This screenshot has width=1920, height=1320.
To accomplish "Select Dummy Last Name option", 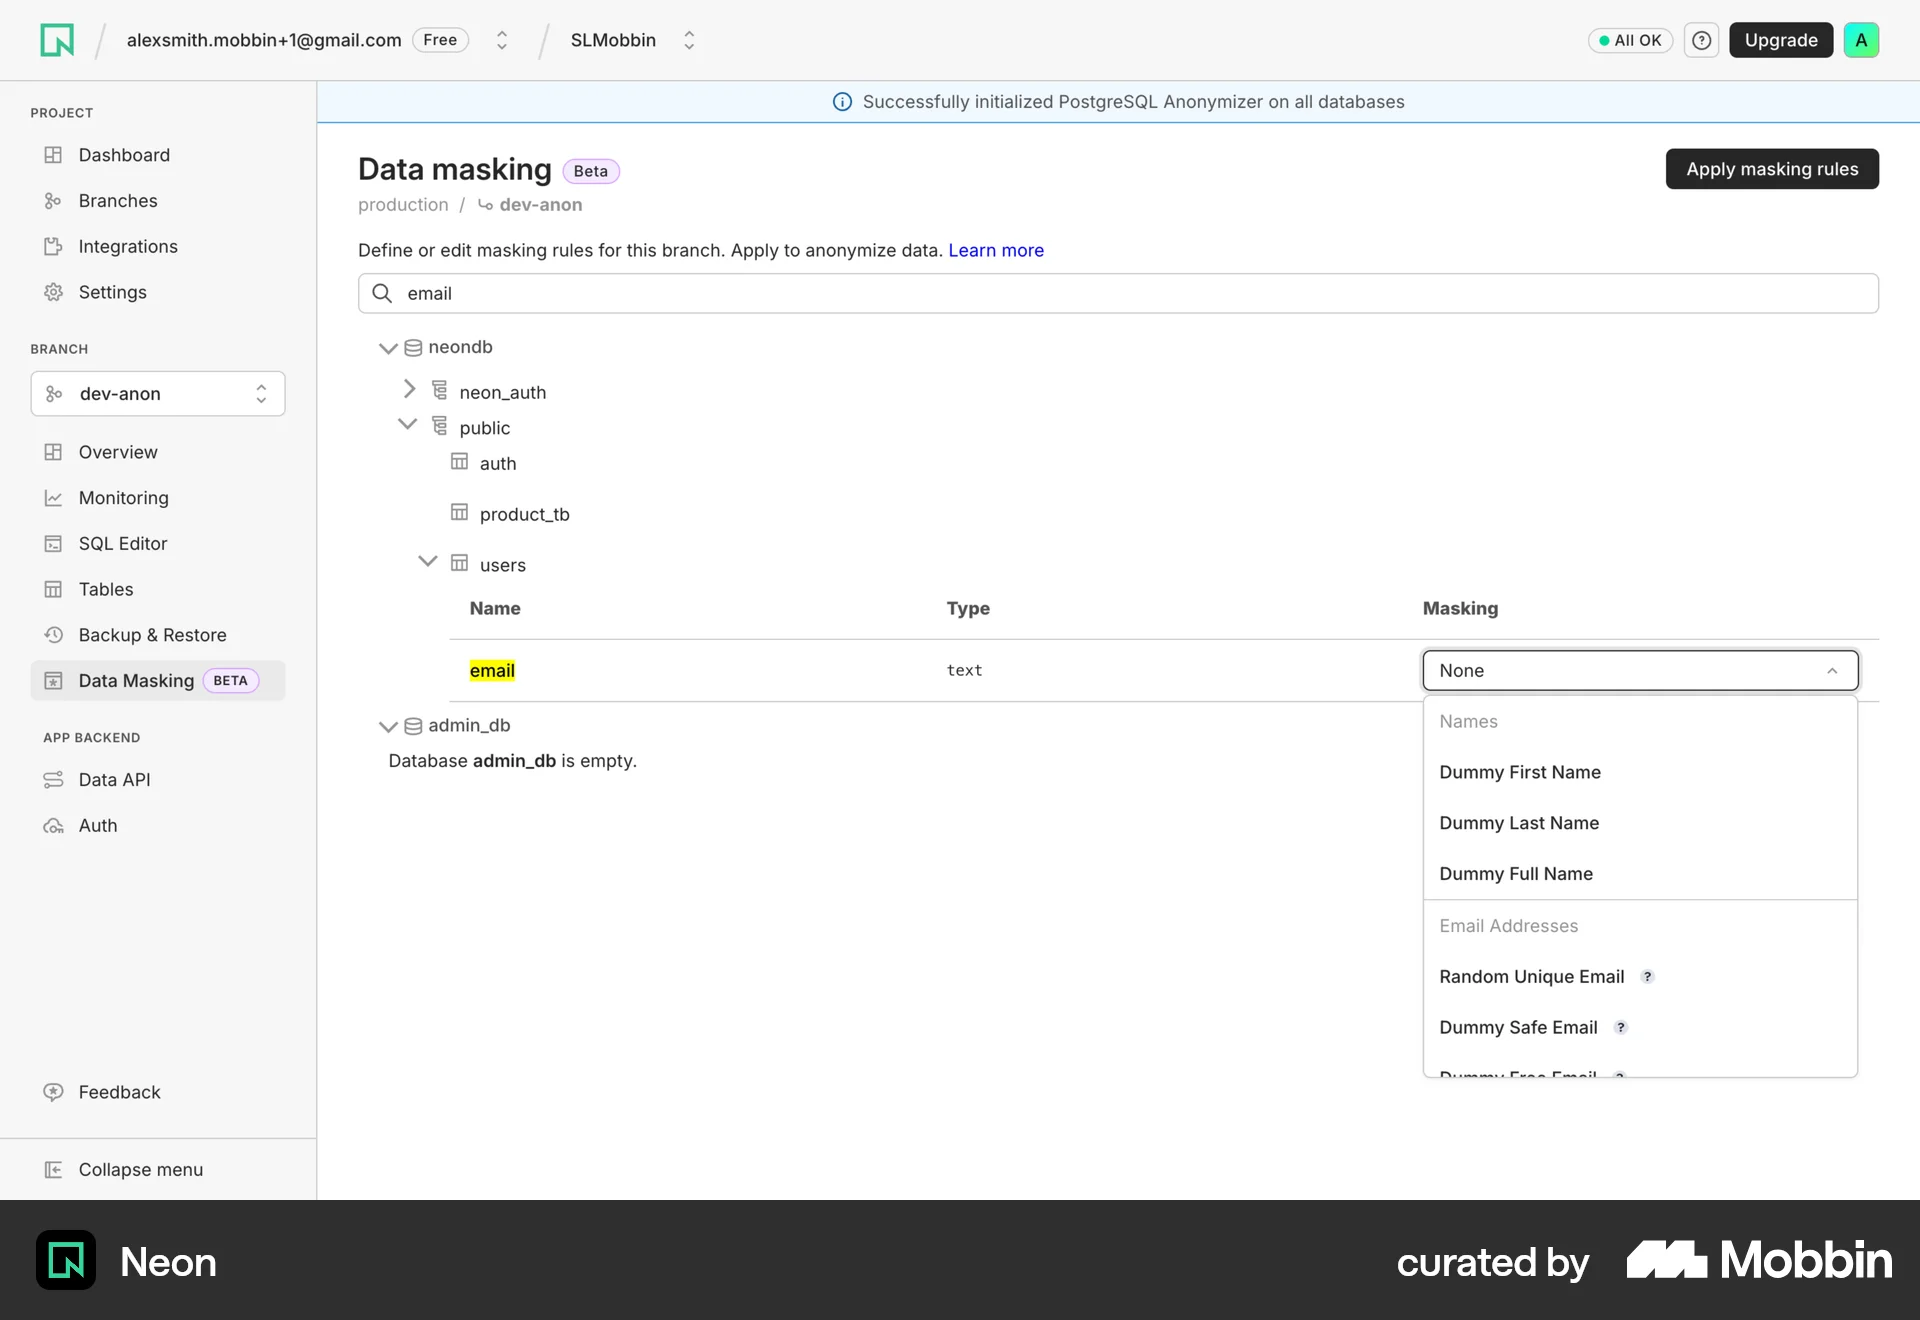I will (1640, 823).
